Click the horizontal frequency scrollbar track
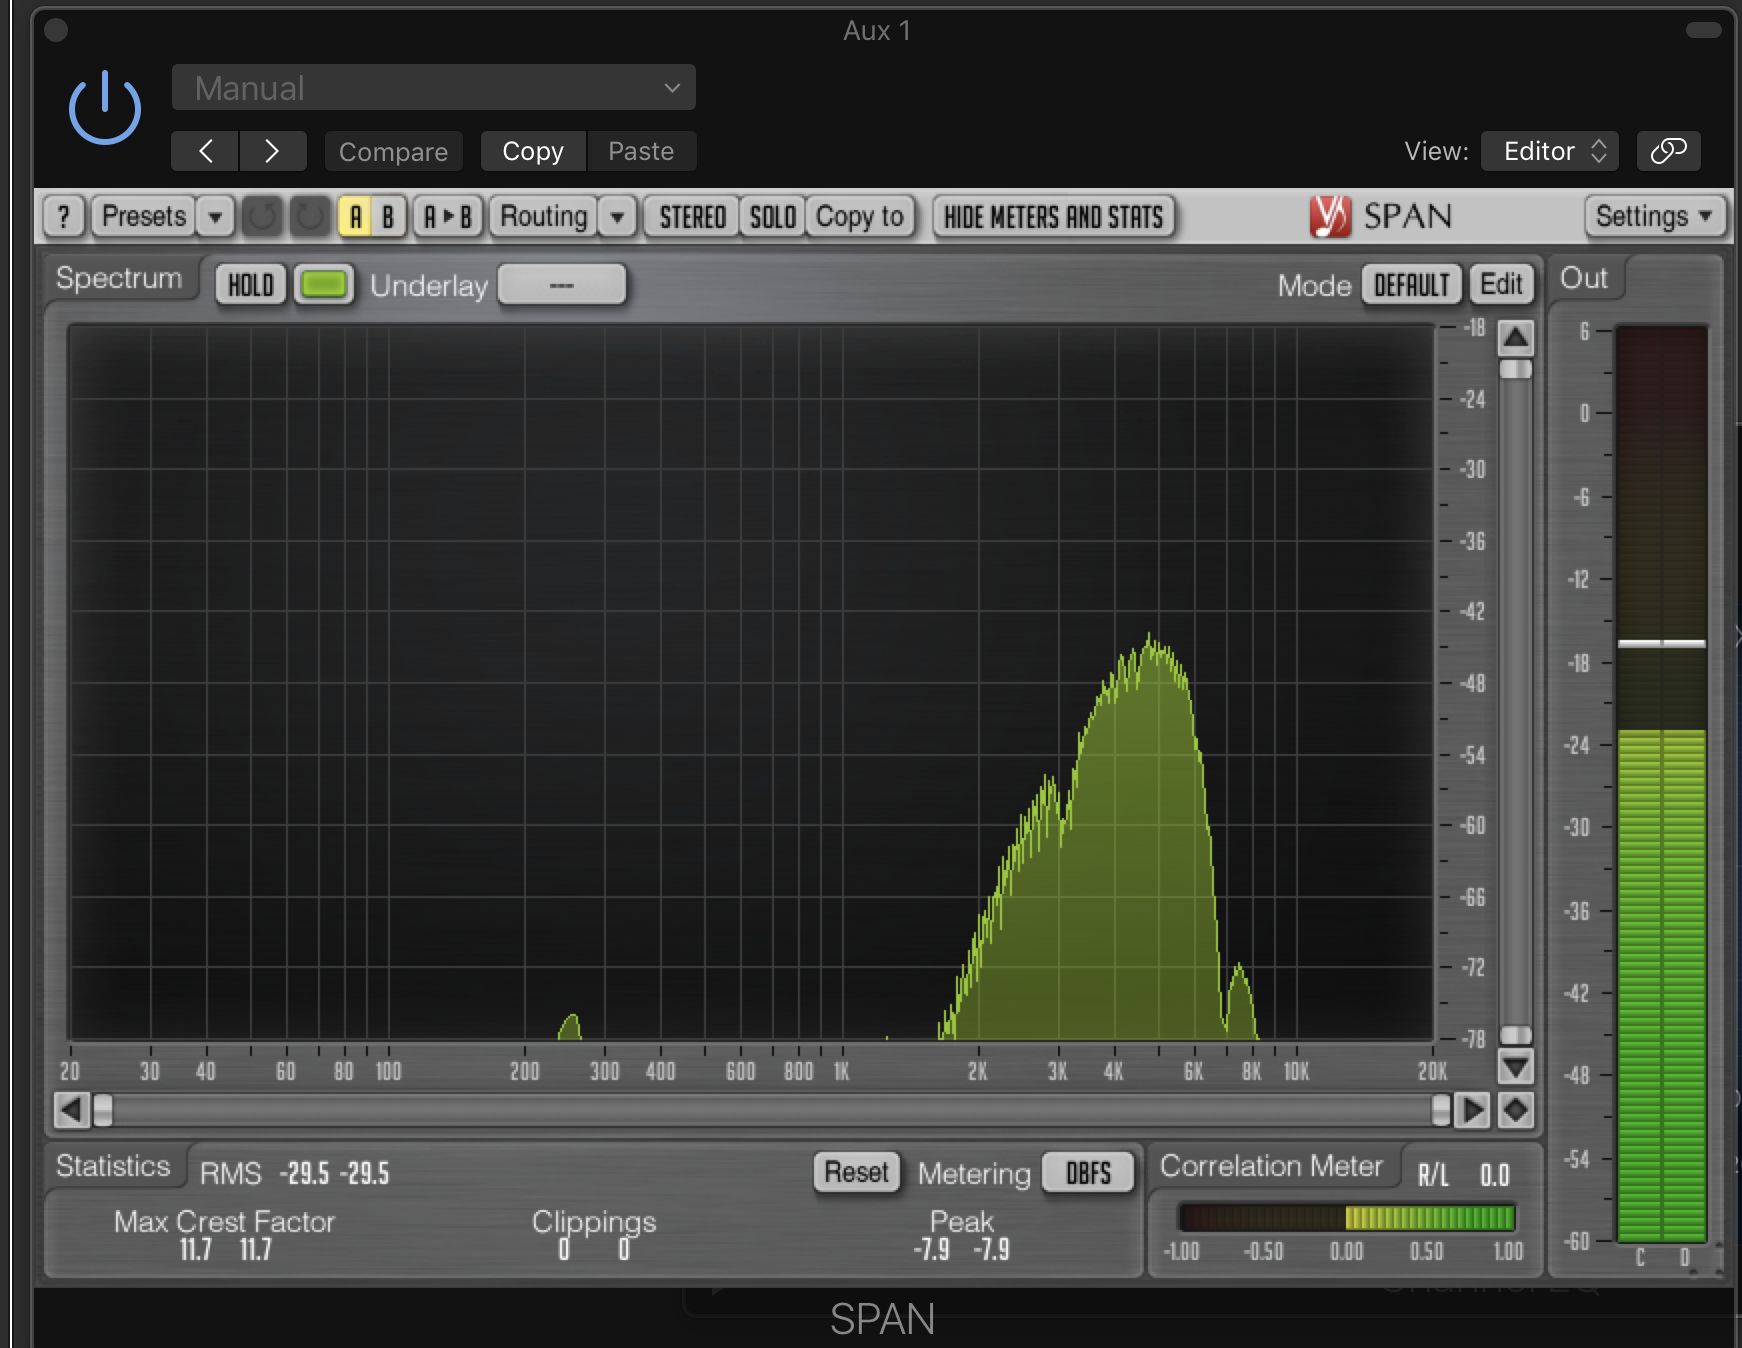The height and width of the screenshot is (1348, 1742). (771, 1110)
